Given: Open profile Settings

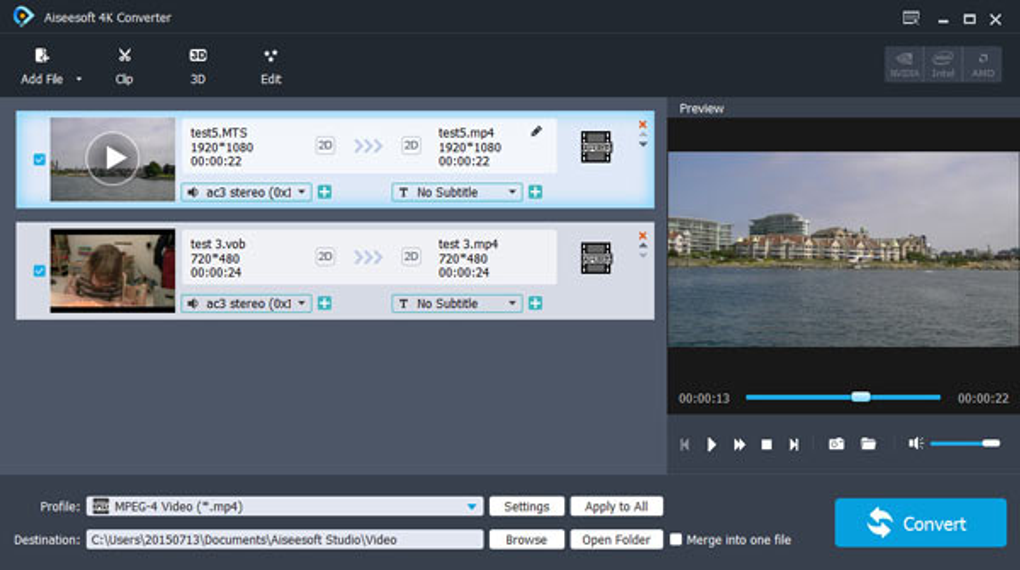Looking at the screenshot, I should [x=526, y=506].
